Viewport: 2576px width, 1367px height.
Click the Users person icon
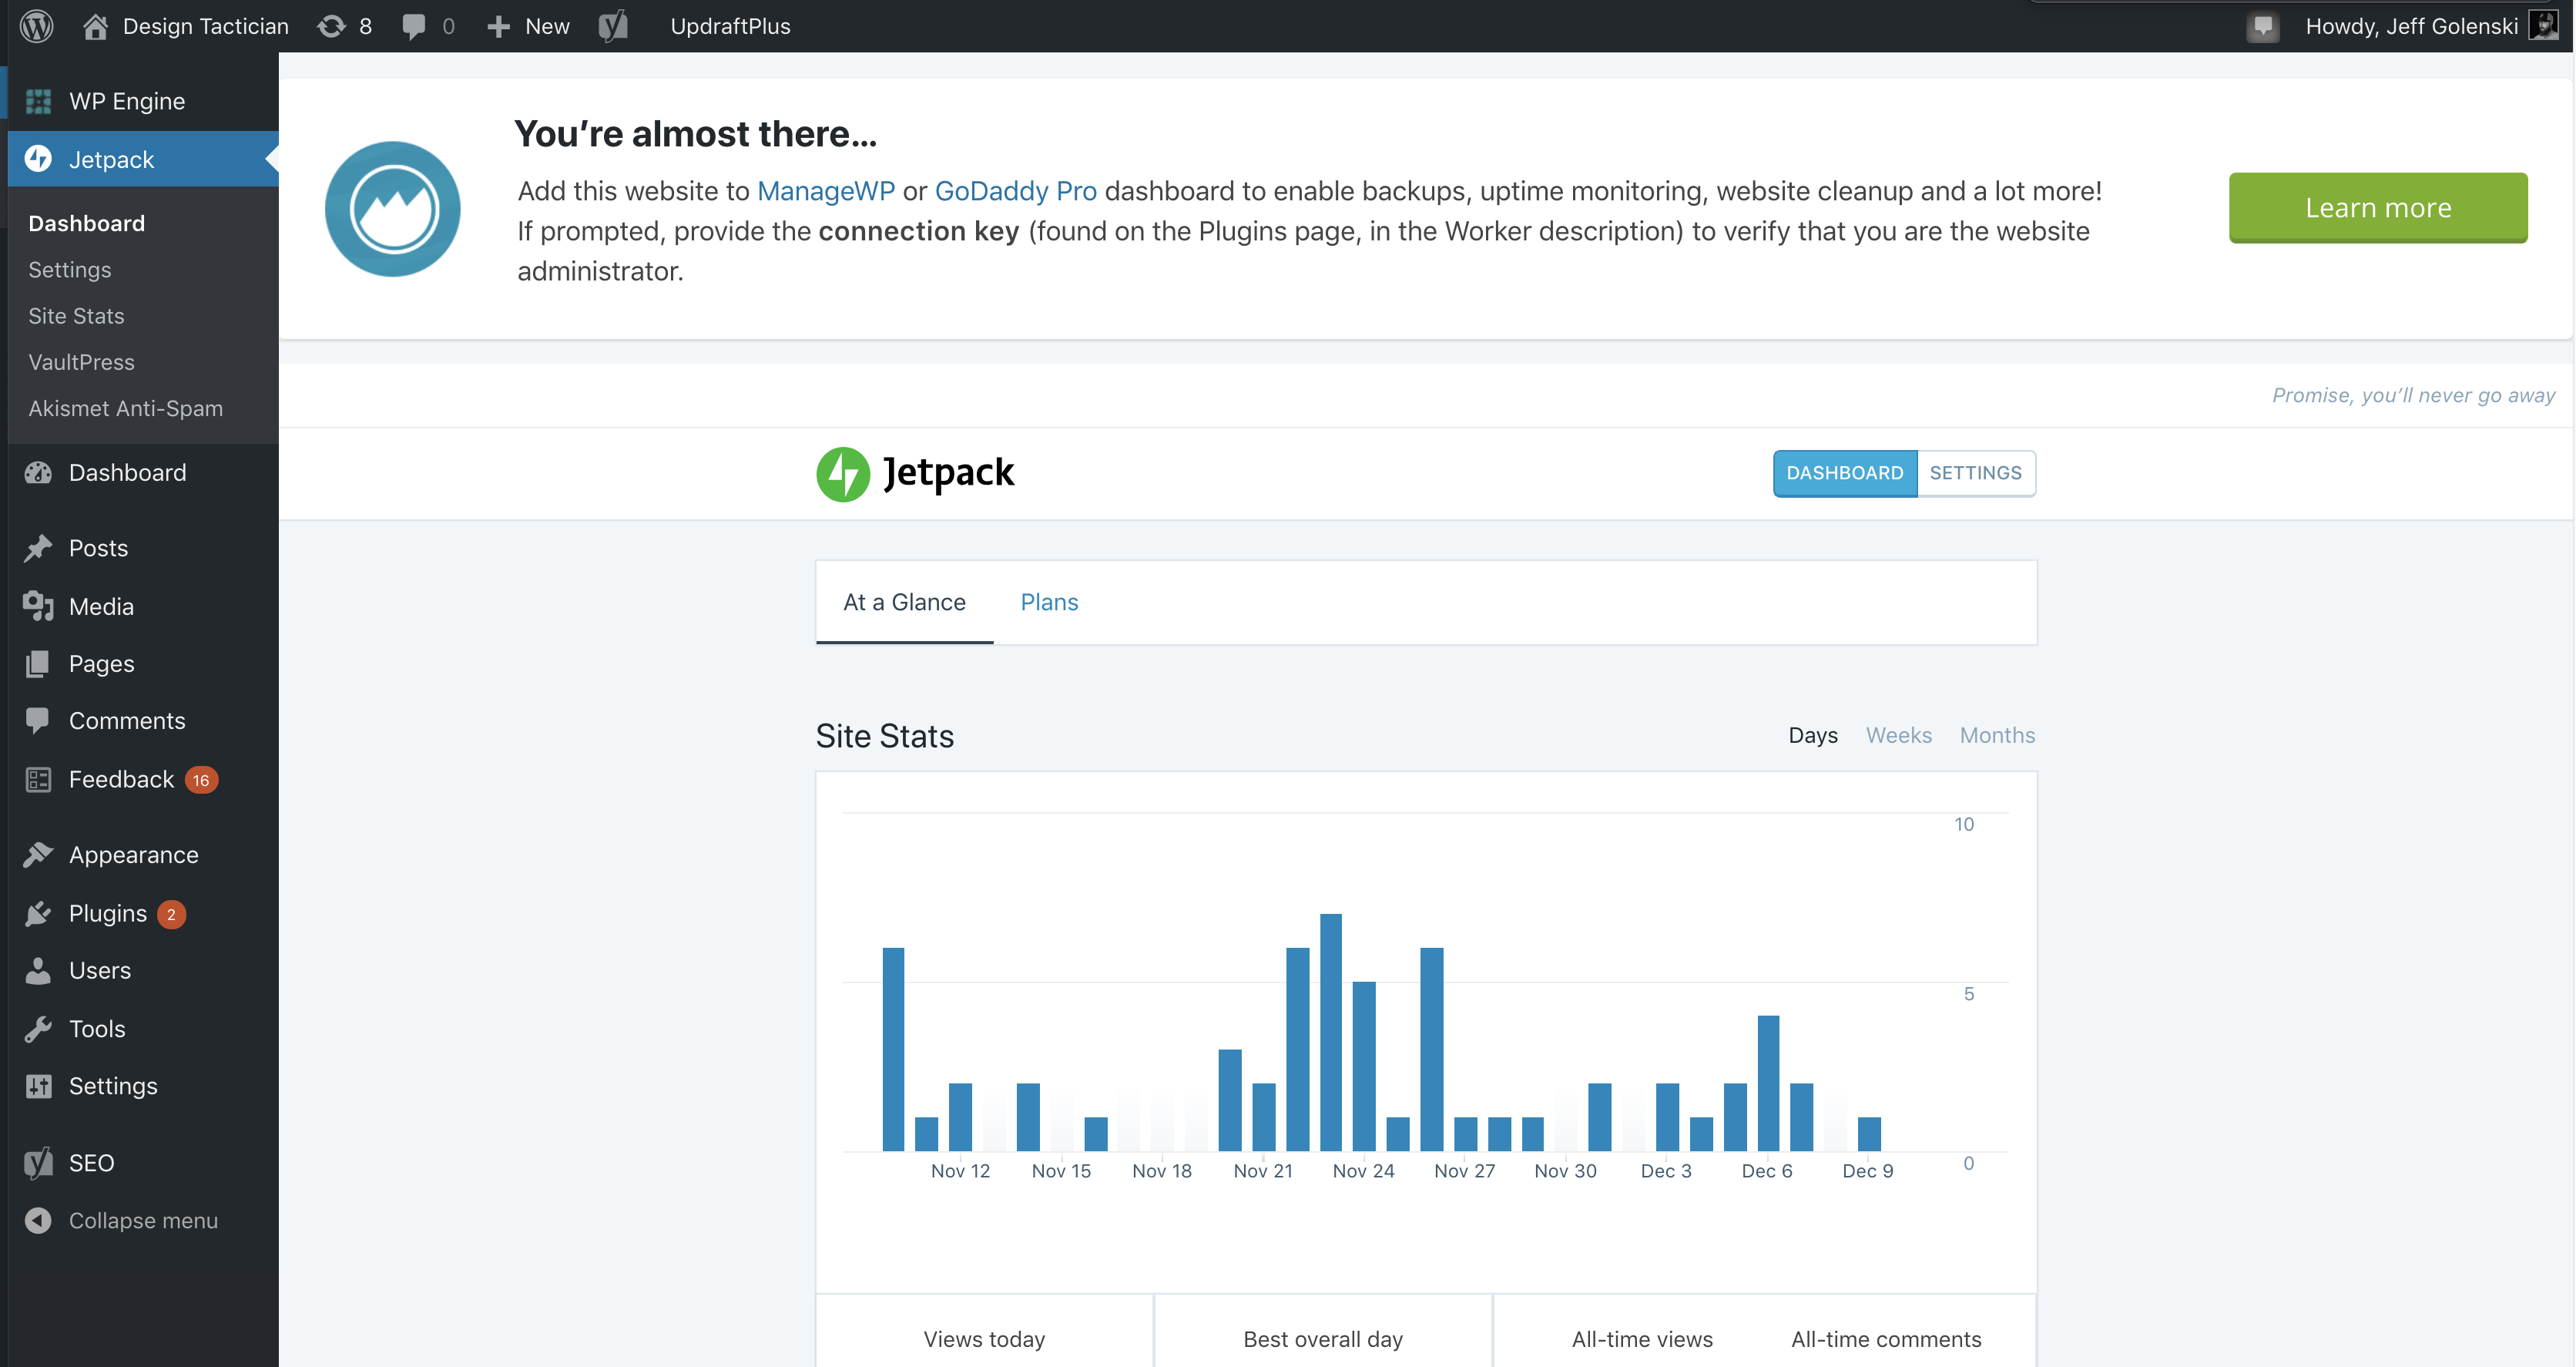point(38,971)
